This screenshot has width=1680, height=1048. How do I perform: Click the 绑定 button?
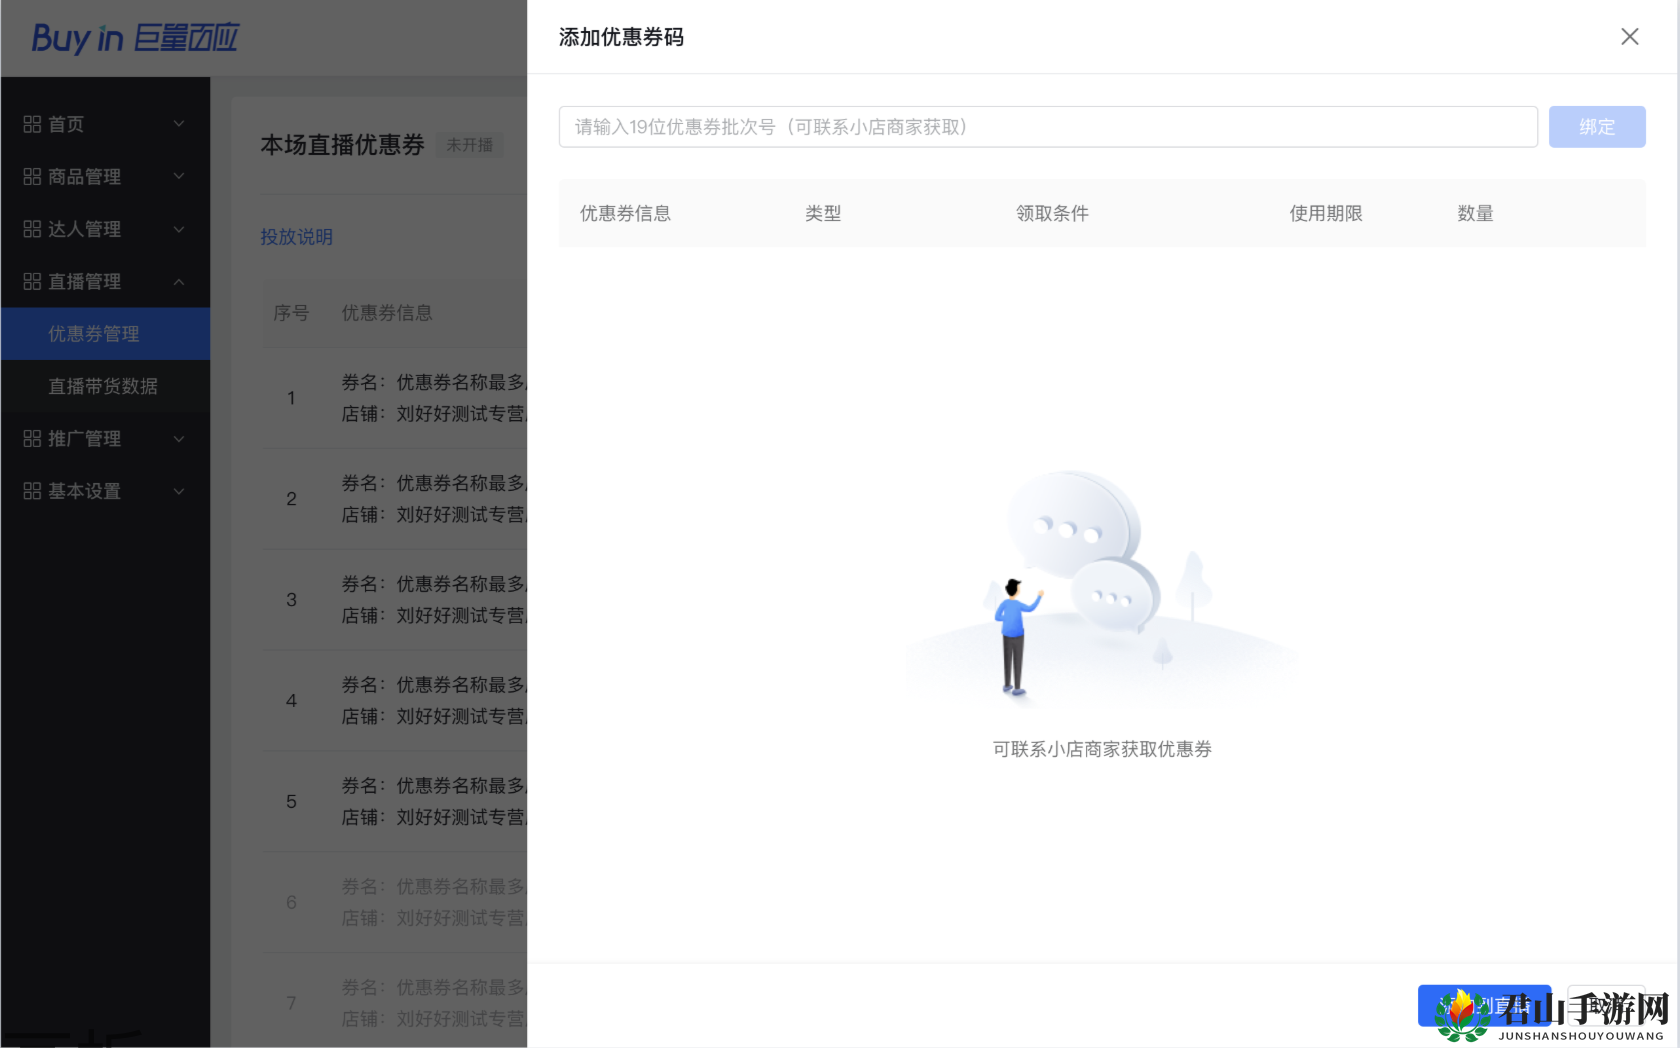(1597, 127)
